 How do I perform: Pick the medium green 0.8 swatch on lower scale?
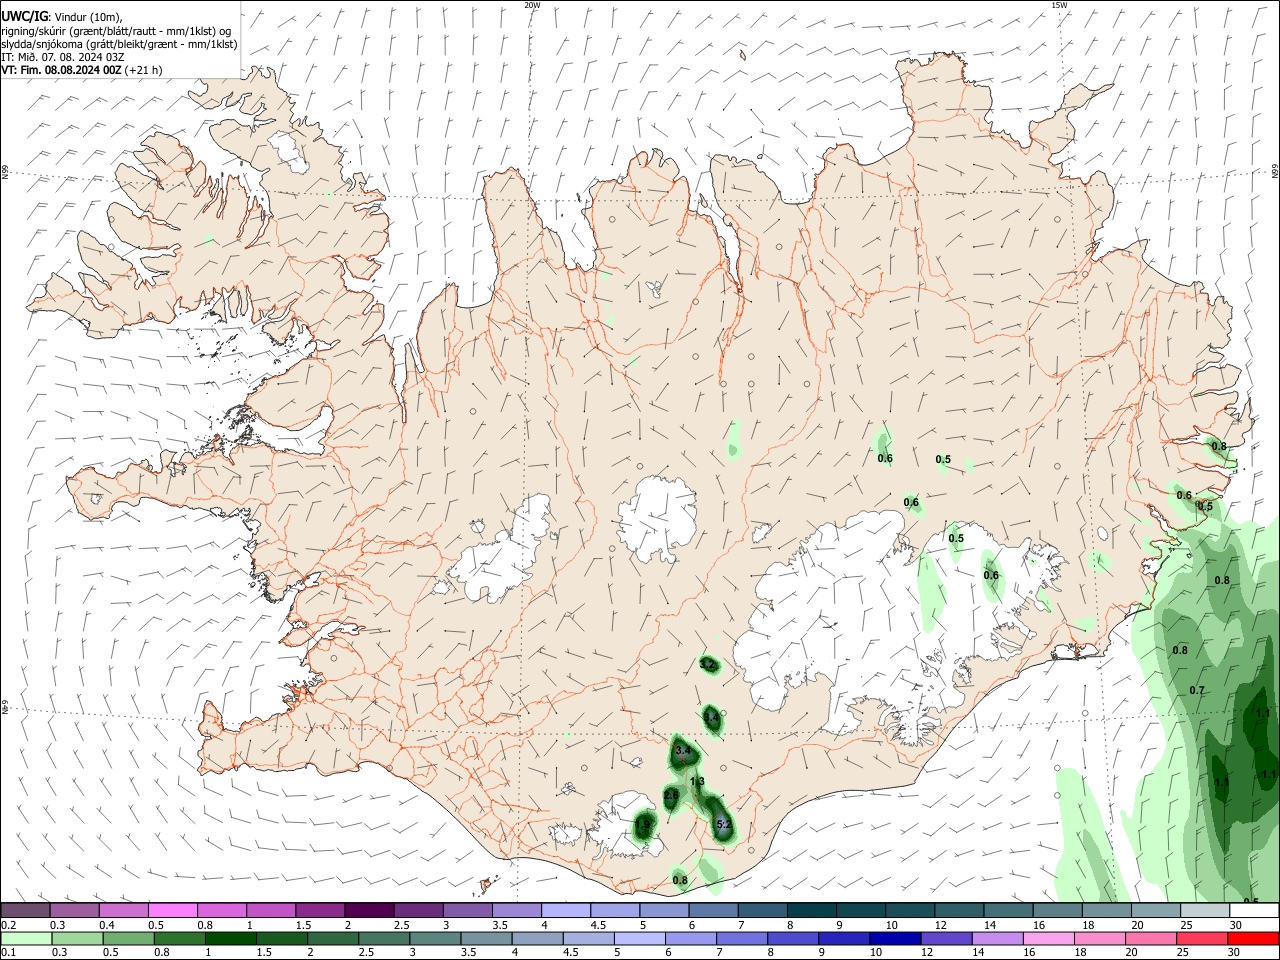click(x=180, y=939)
